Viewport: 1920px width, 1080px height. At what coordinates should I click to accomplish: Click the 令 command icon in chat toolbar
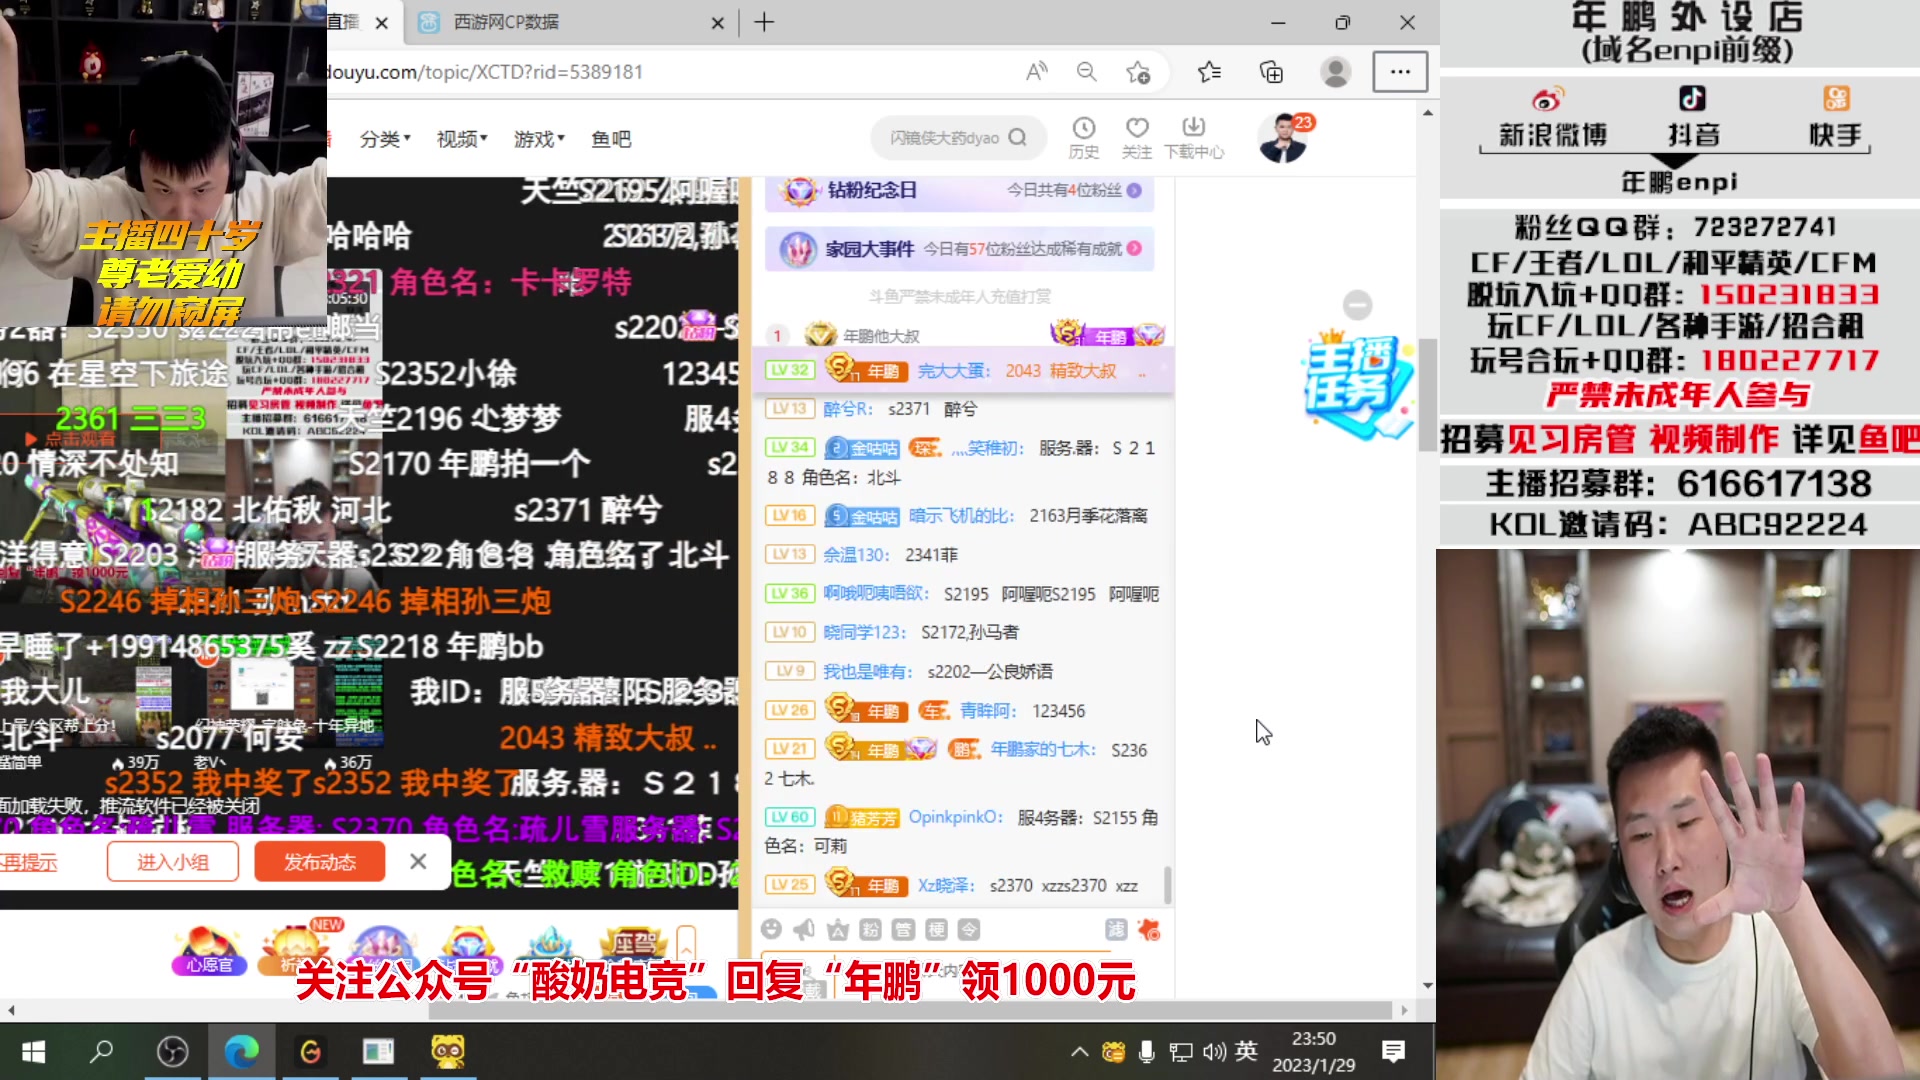(x=969, y=930)
